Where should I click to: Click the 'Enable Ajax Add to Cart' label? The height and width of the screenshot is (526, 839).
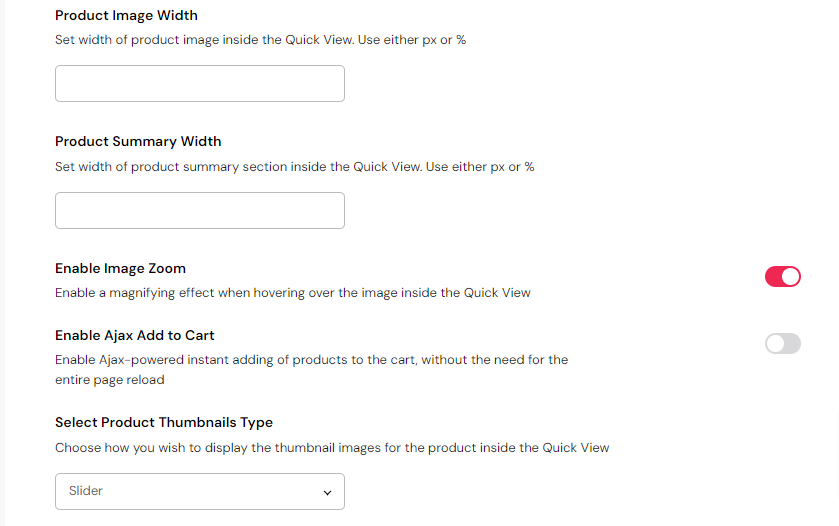click(x=135, y=335)
